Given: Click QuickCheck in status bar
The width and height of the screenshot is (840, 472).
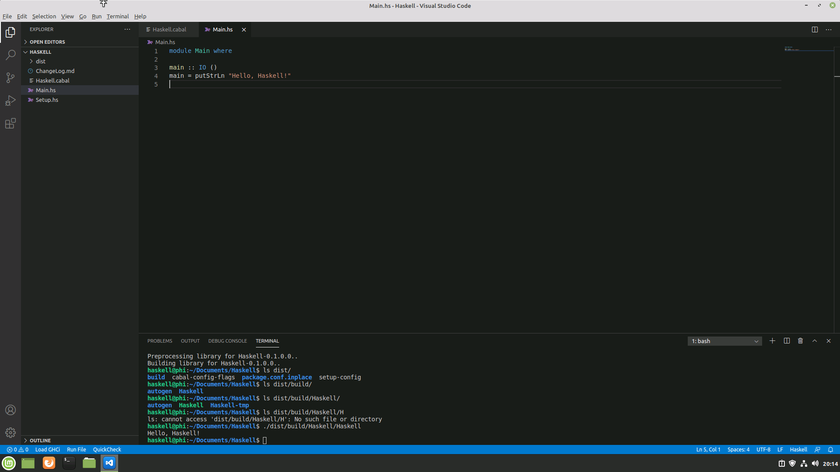Looking at the screenshot, I should tap(107, 449).
